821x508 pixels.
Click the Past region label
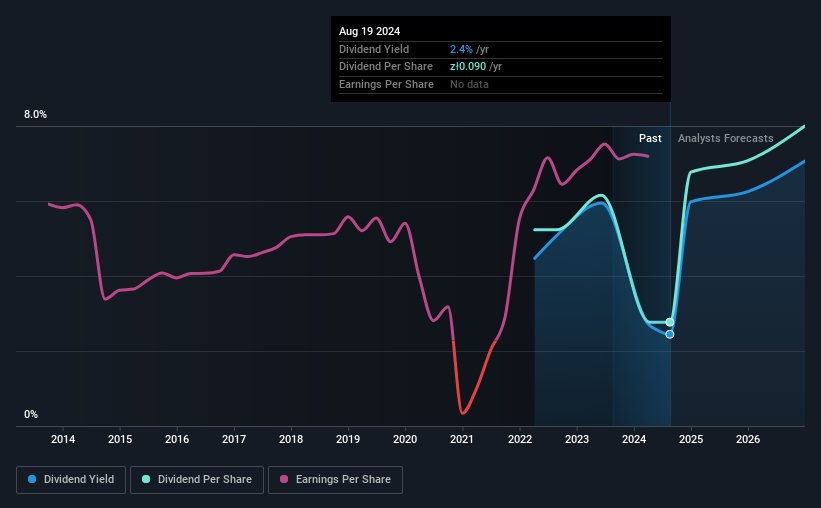click(x=650, y=138)
